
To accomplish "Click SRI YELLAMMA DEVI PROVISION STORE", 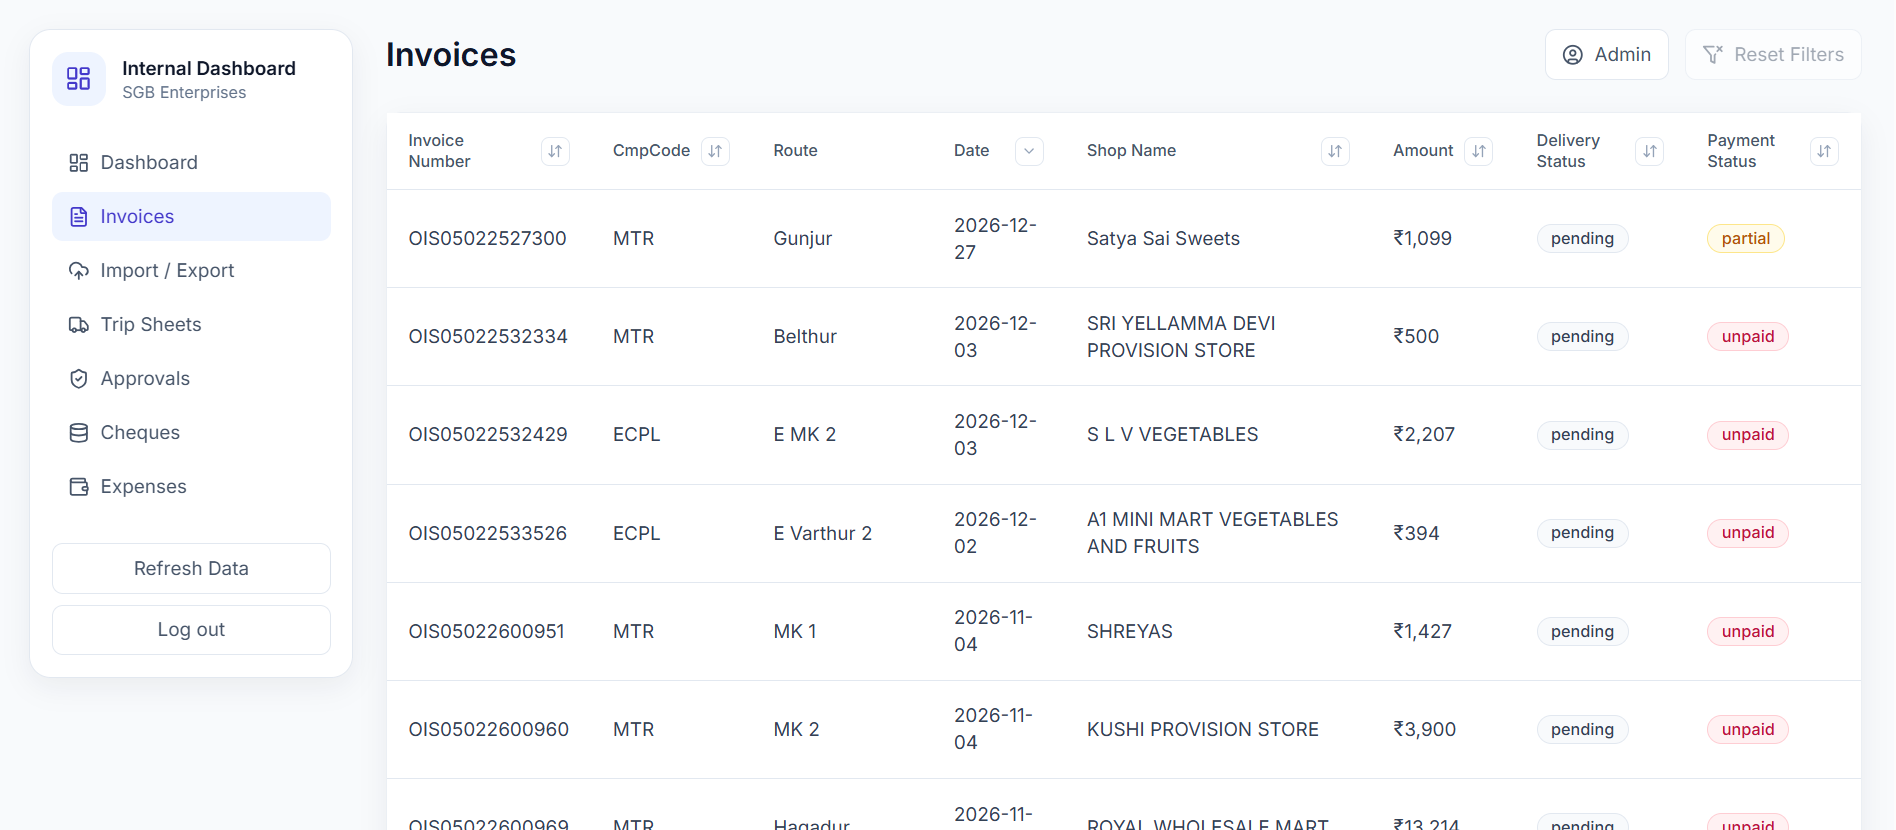I will [1181, 336].
